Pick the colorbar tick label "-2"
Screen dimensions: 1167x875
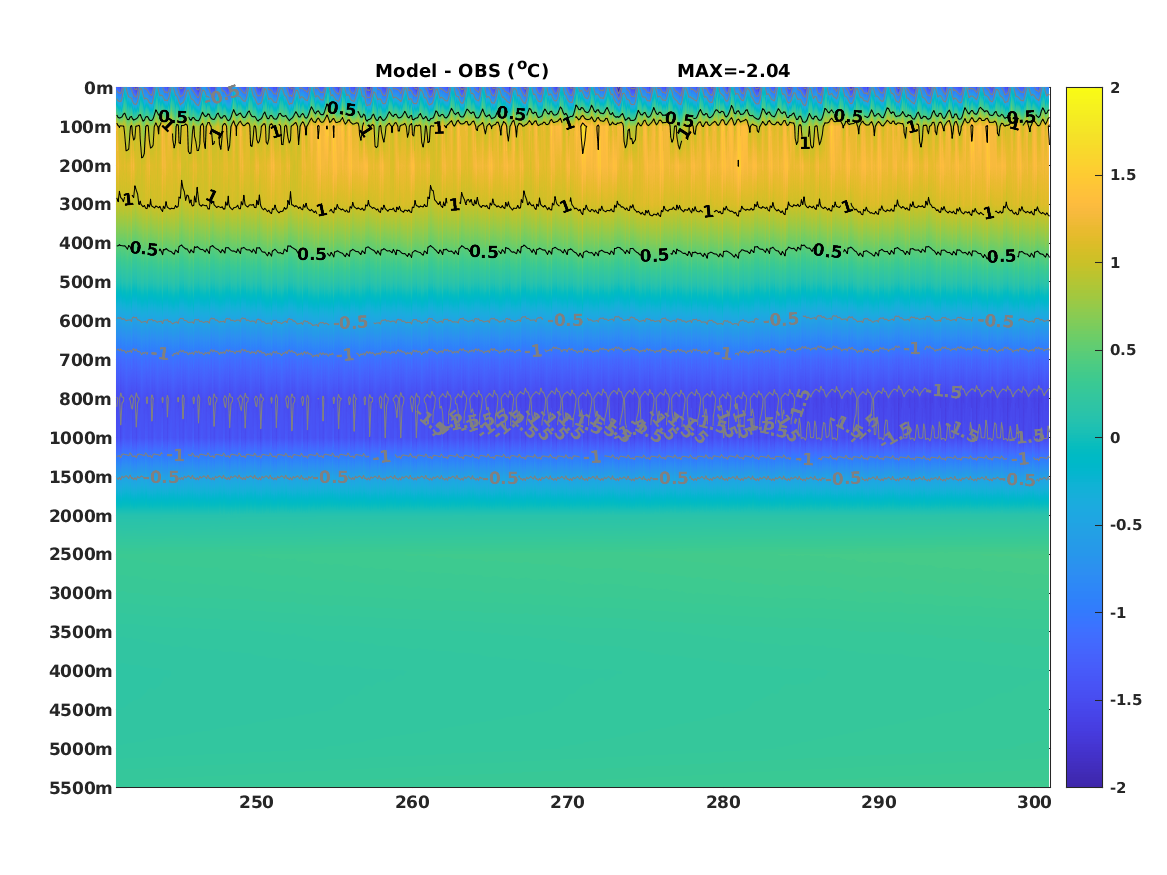[1118, 787]
